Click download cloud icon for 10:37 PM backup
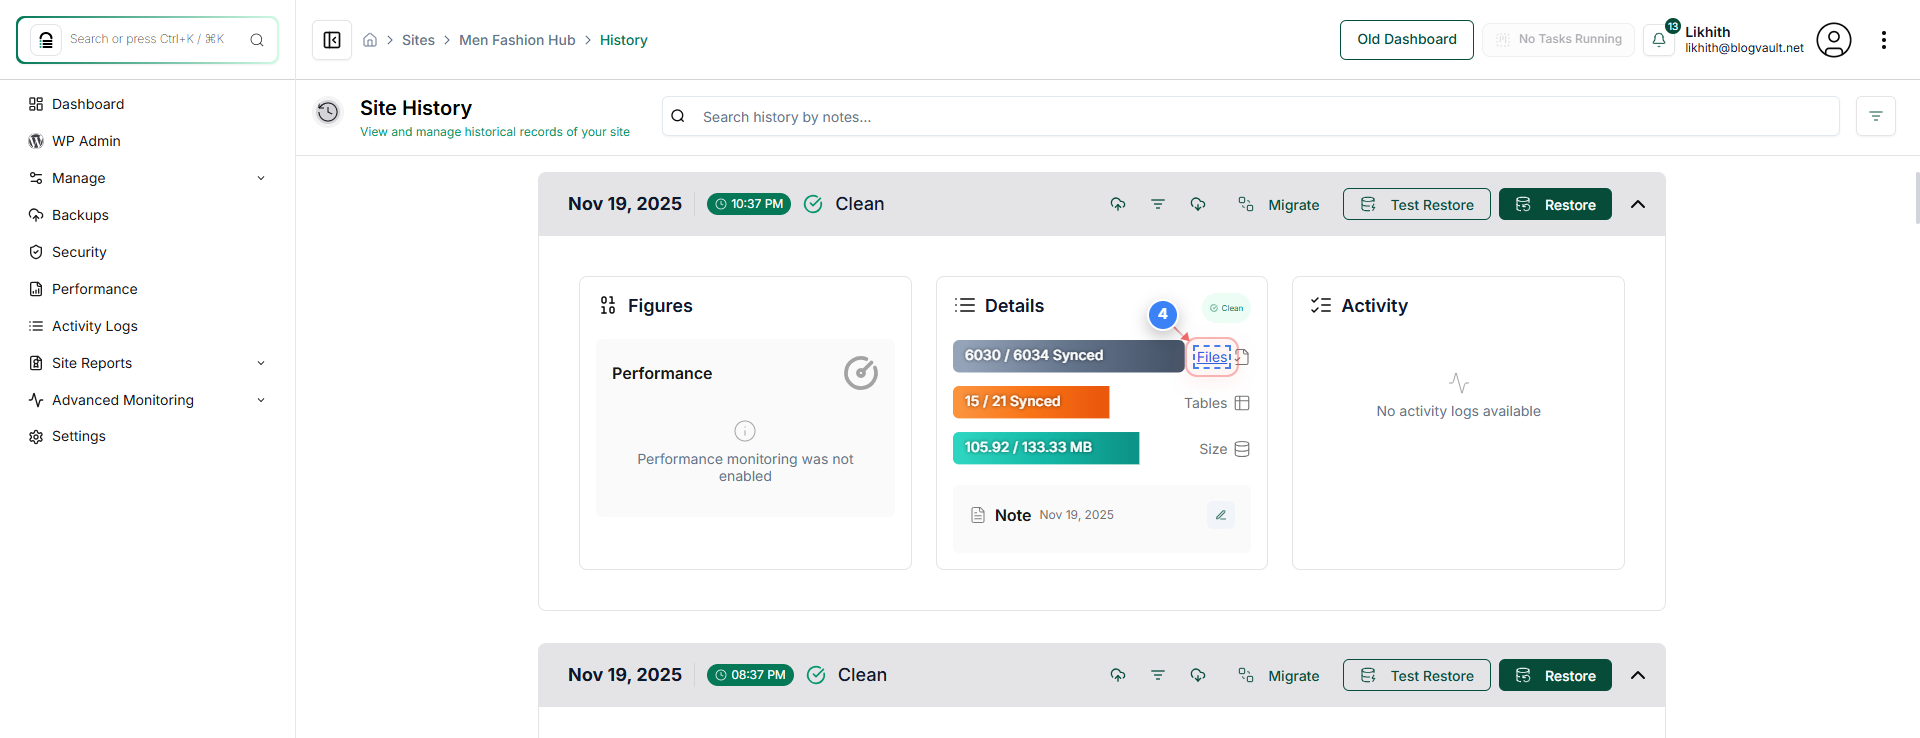The height and width of the screenshot is (738, 1920). tap(1198, 204)
